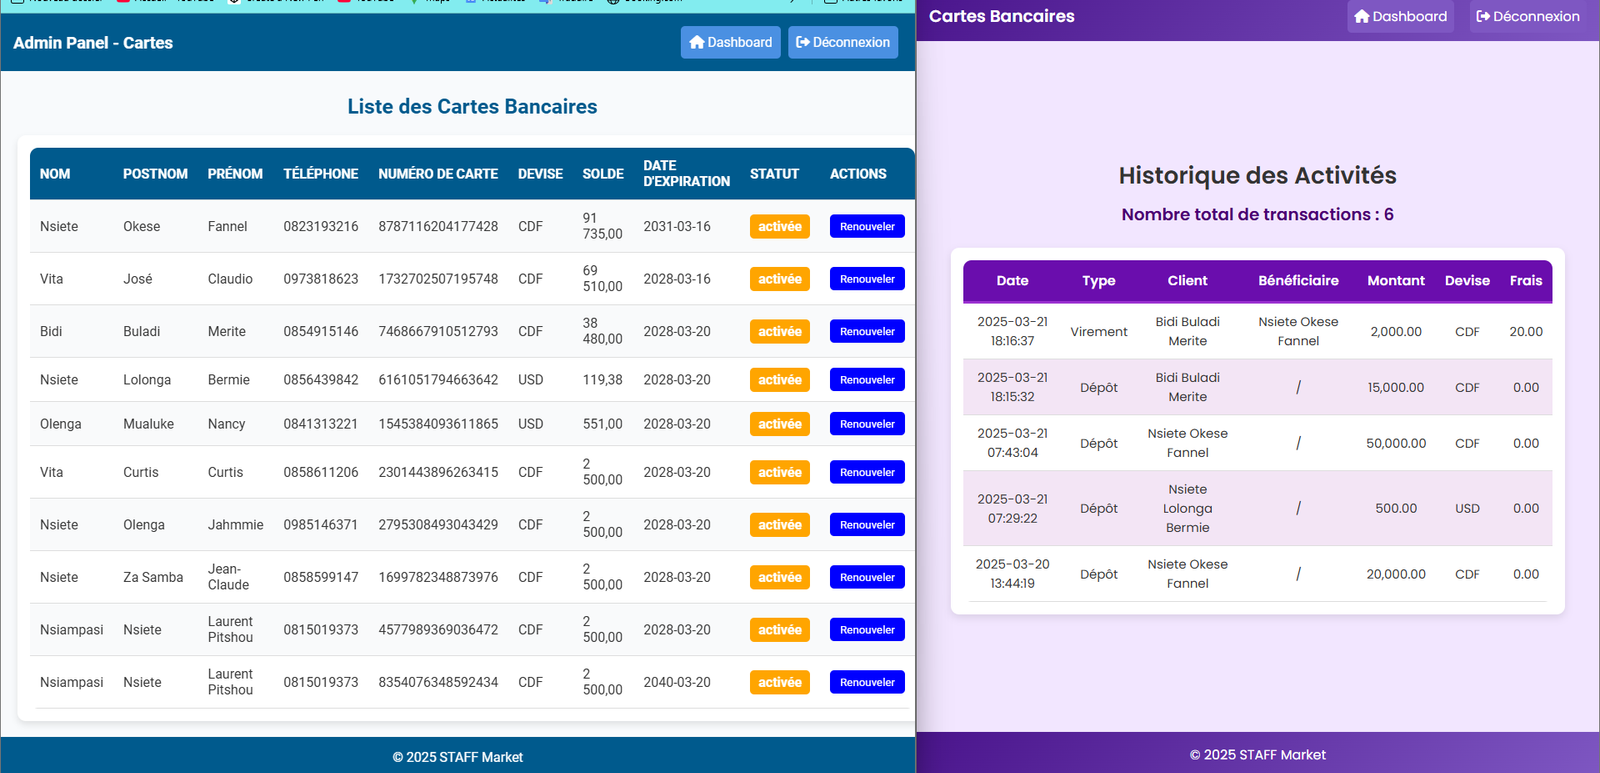Renew the card ending 896263415
This screenshot has height=773, width=1600.
click(867, 472)
